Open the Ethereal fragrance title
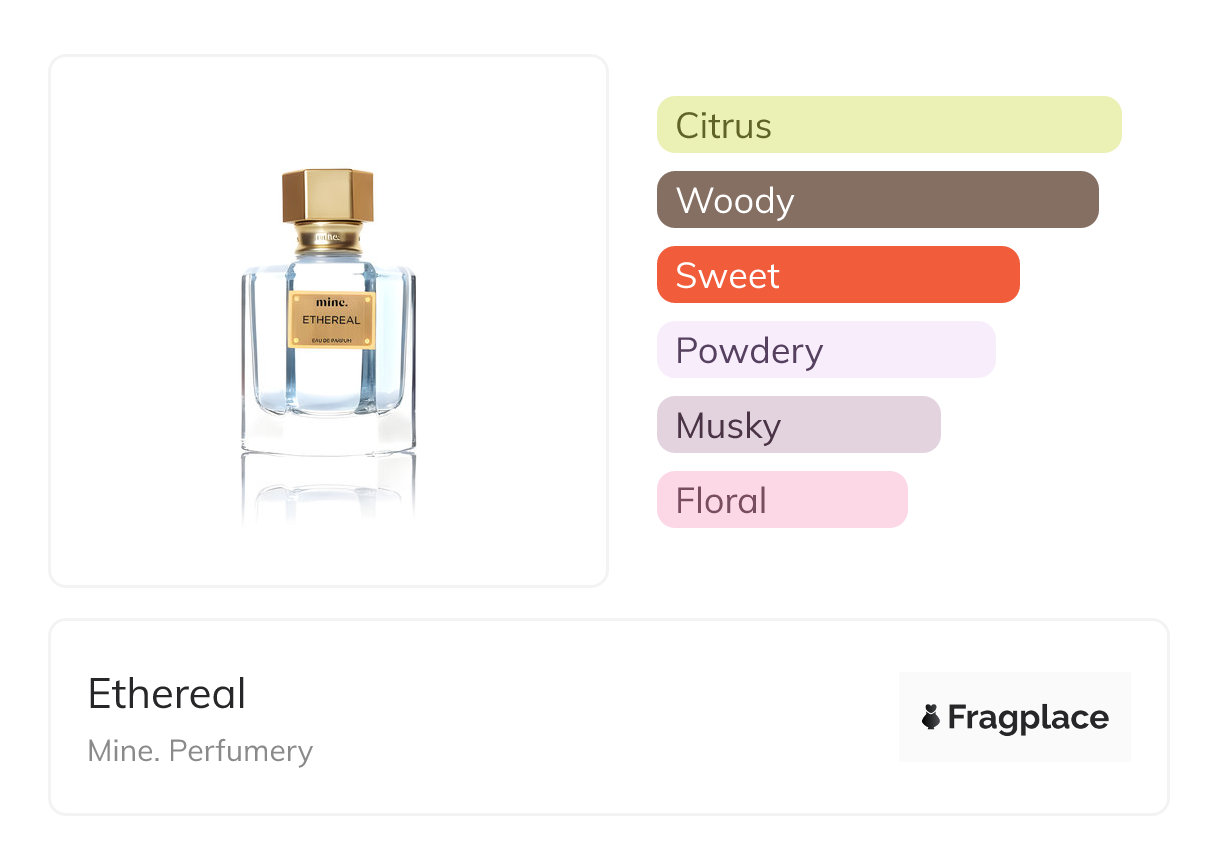Screen dimensions: 1218x864 167,693
